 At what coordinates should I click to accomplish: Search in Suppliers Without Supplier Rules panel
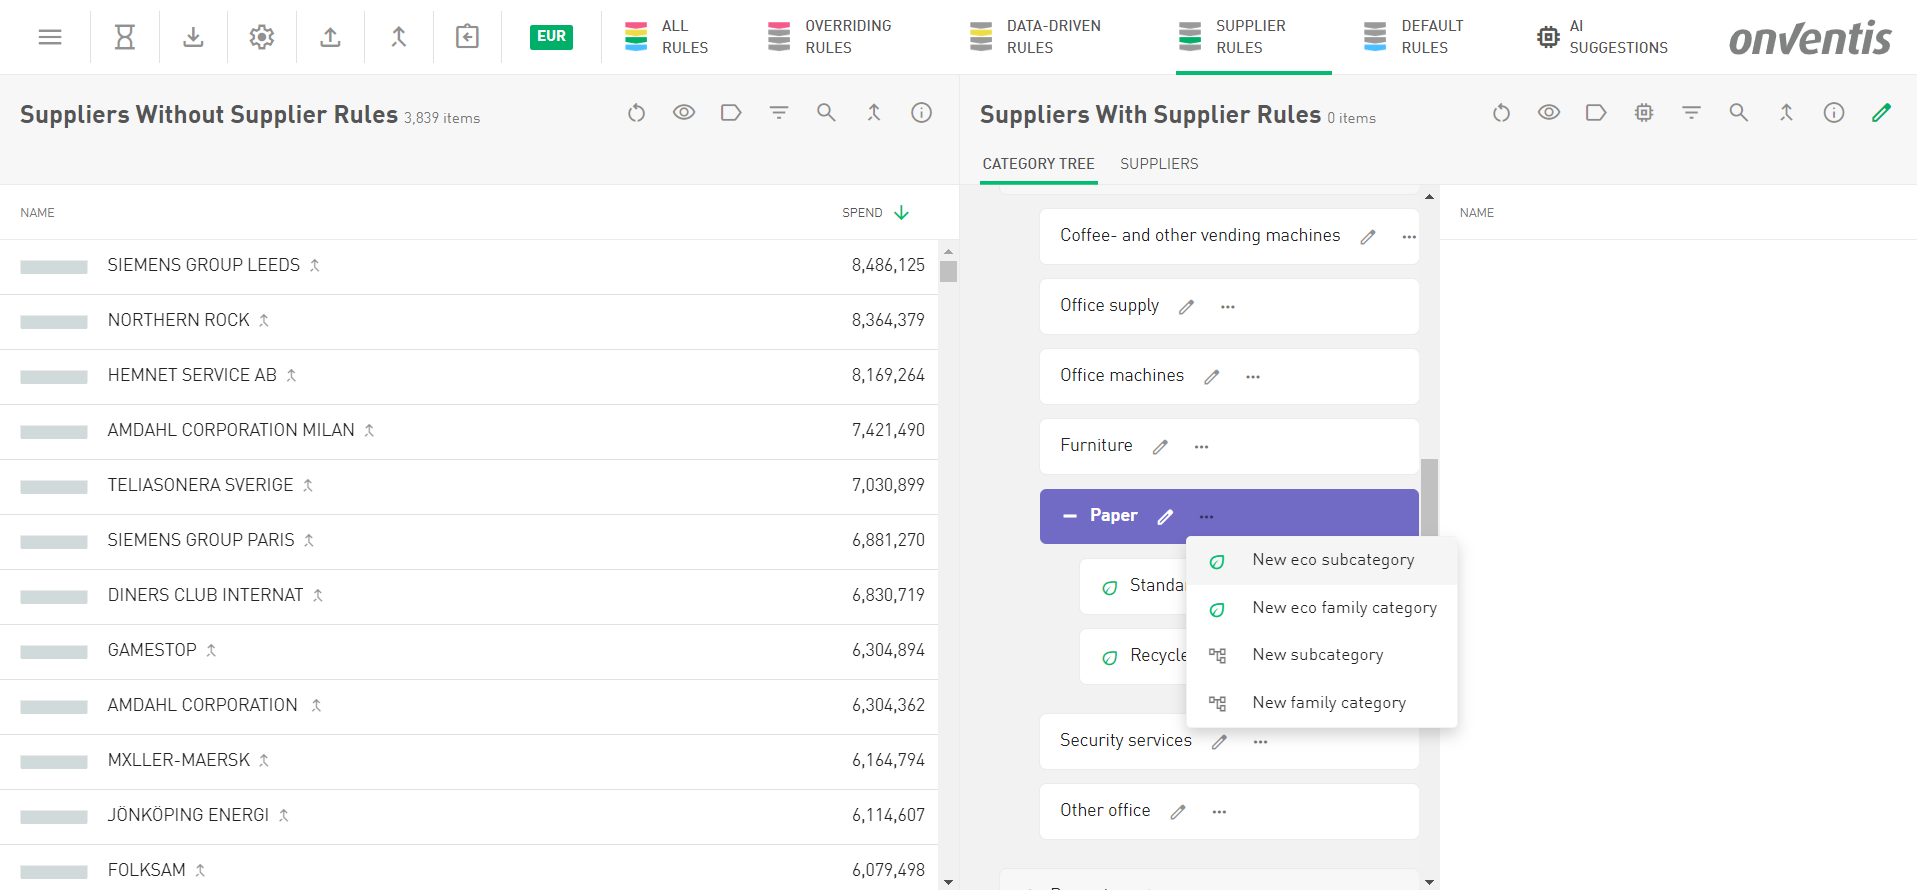click(x=826, y=113)
